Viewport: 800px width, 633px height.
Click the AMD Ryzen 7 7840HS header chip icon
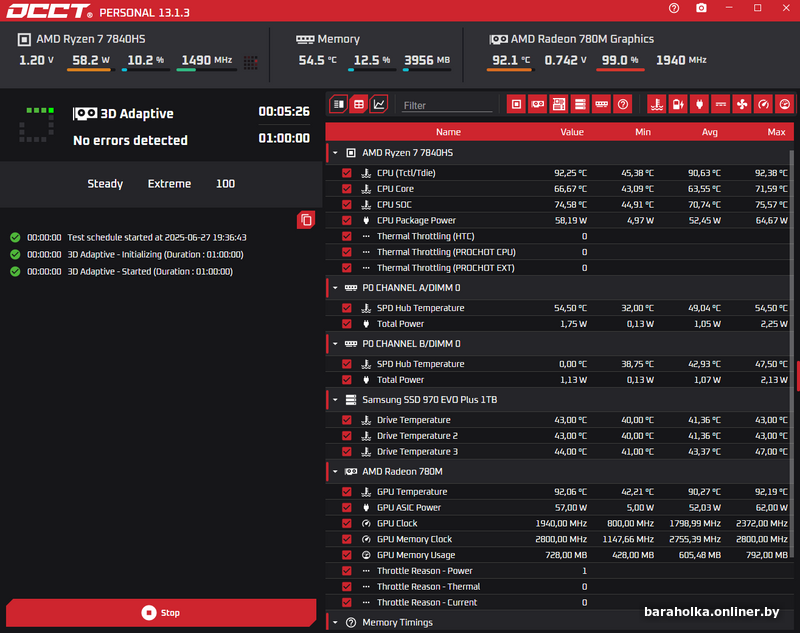tap(24, 39)
